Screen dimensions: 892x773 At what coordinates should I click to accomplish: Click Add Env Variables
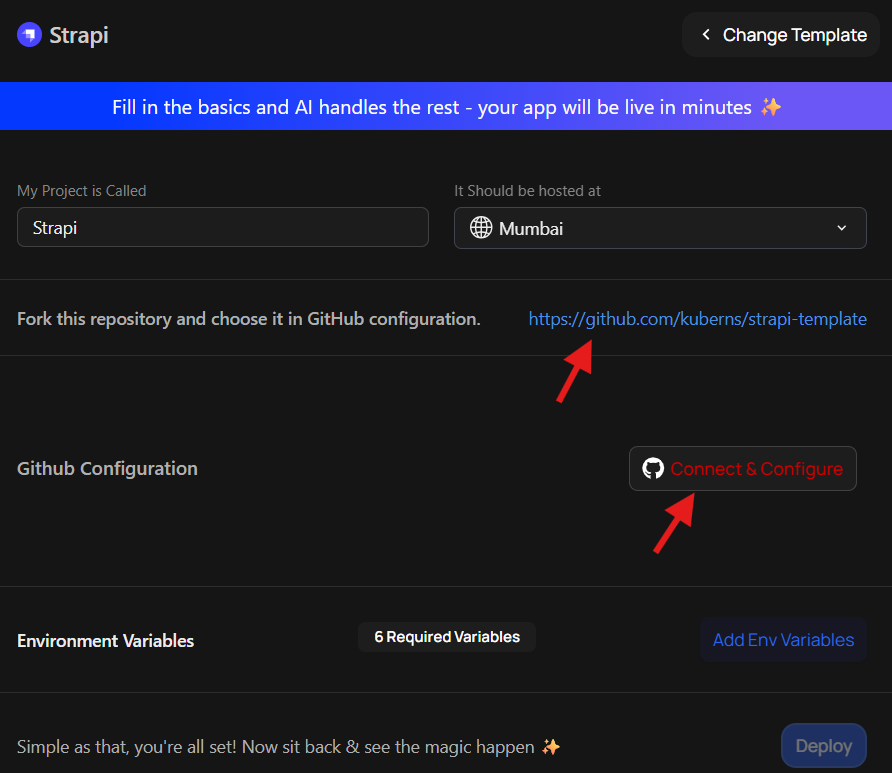[783, 640]
